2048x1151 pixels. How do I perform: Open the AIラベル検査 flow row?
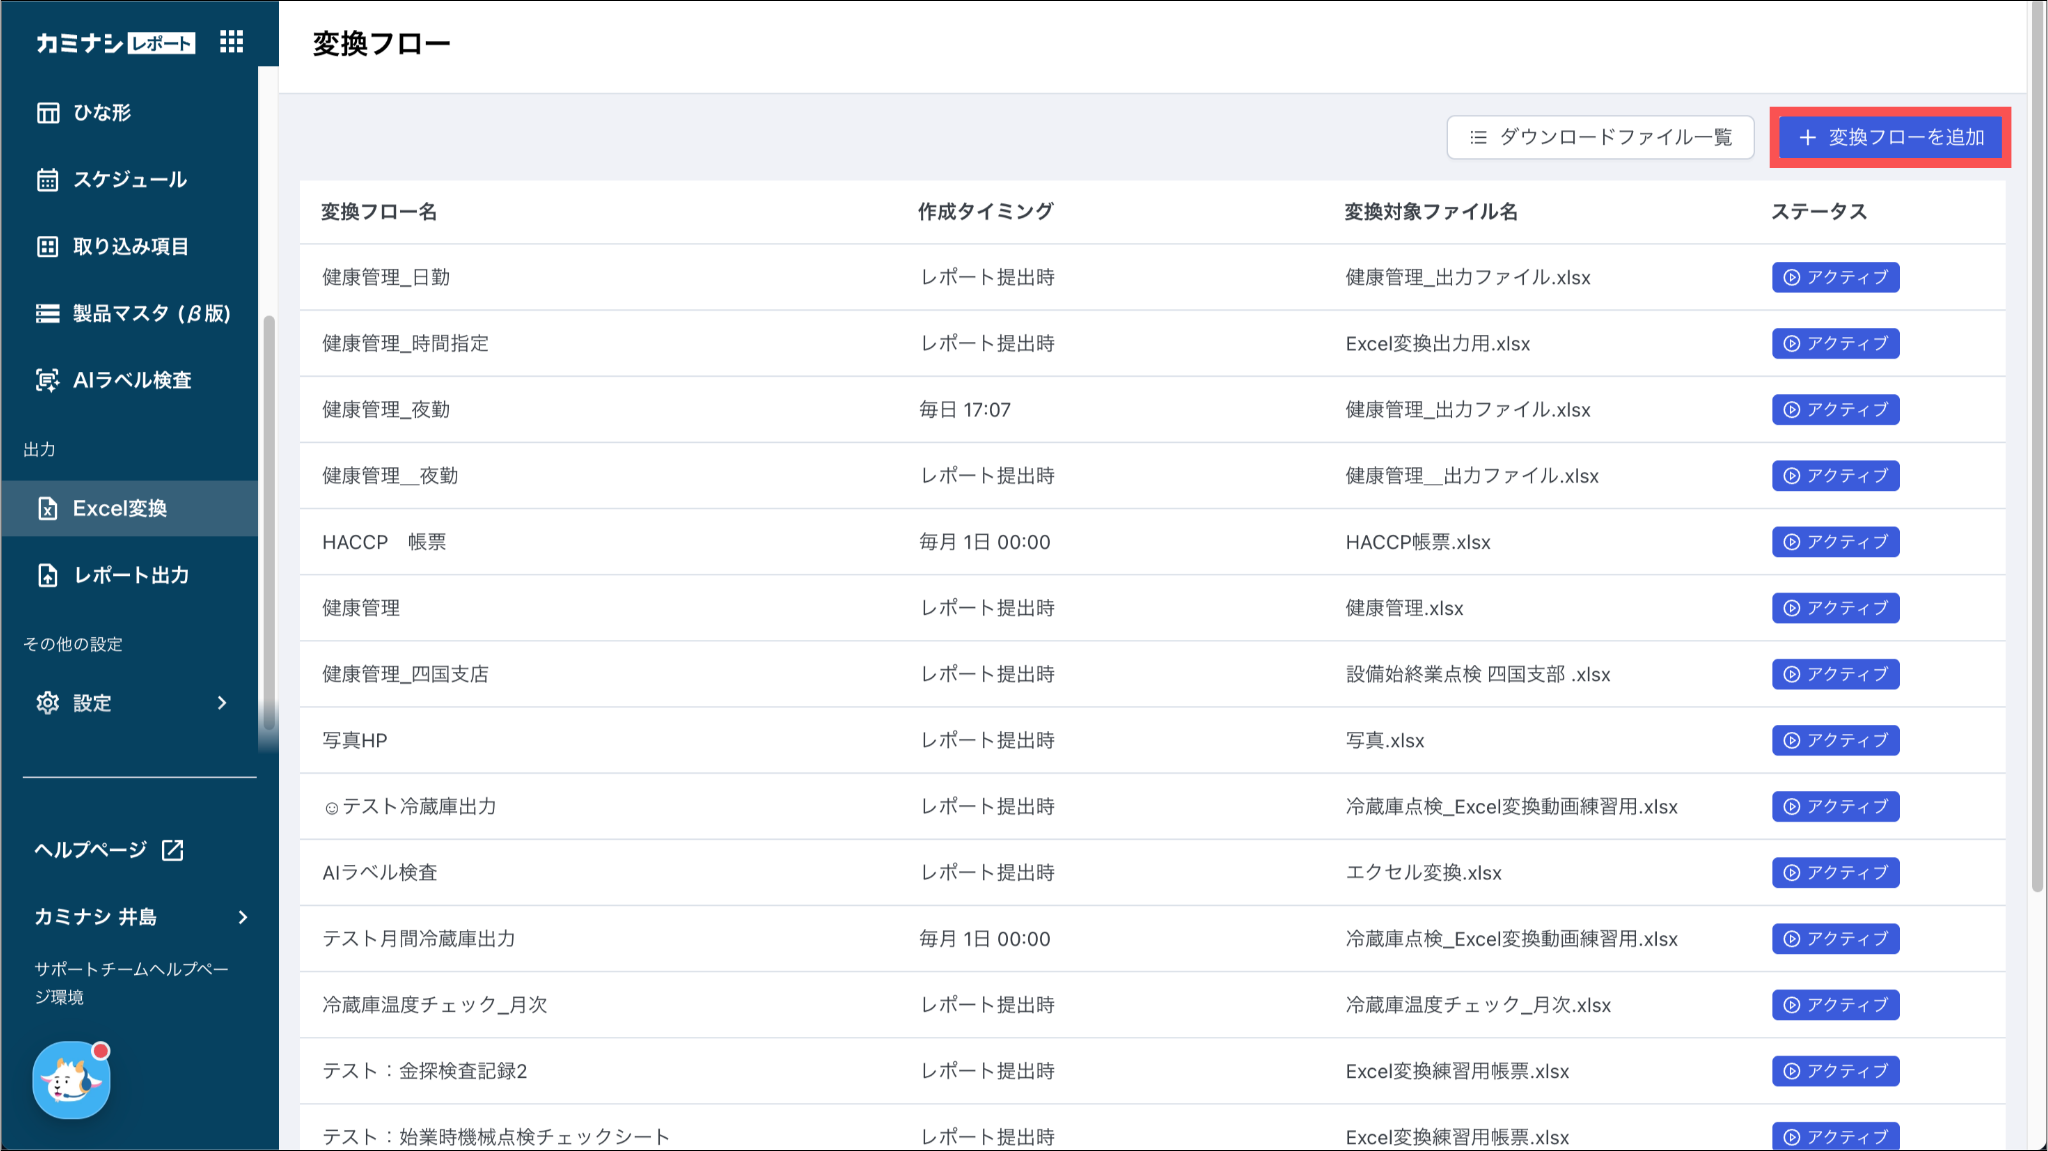(380, 873)
